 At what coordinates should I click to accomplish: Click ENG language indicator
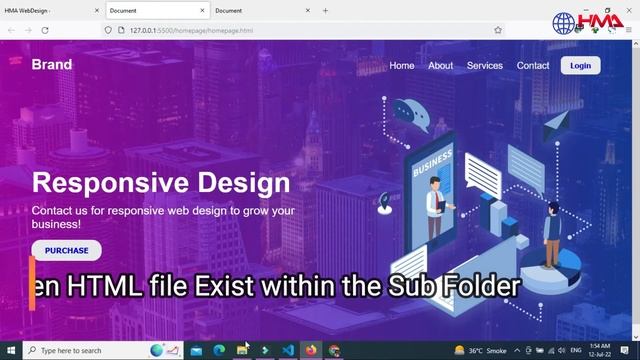[576, 351]
